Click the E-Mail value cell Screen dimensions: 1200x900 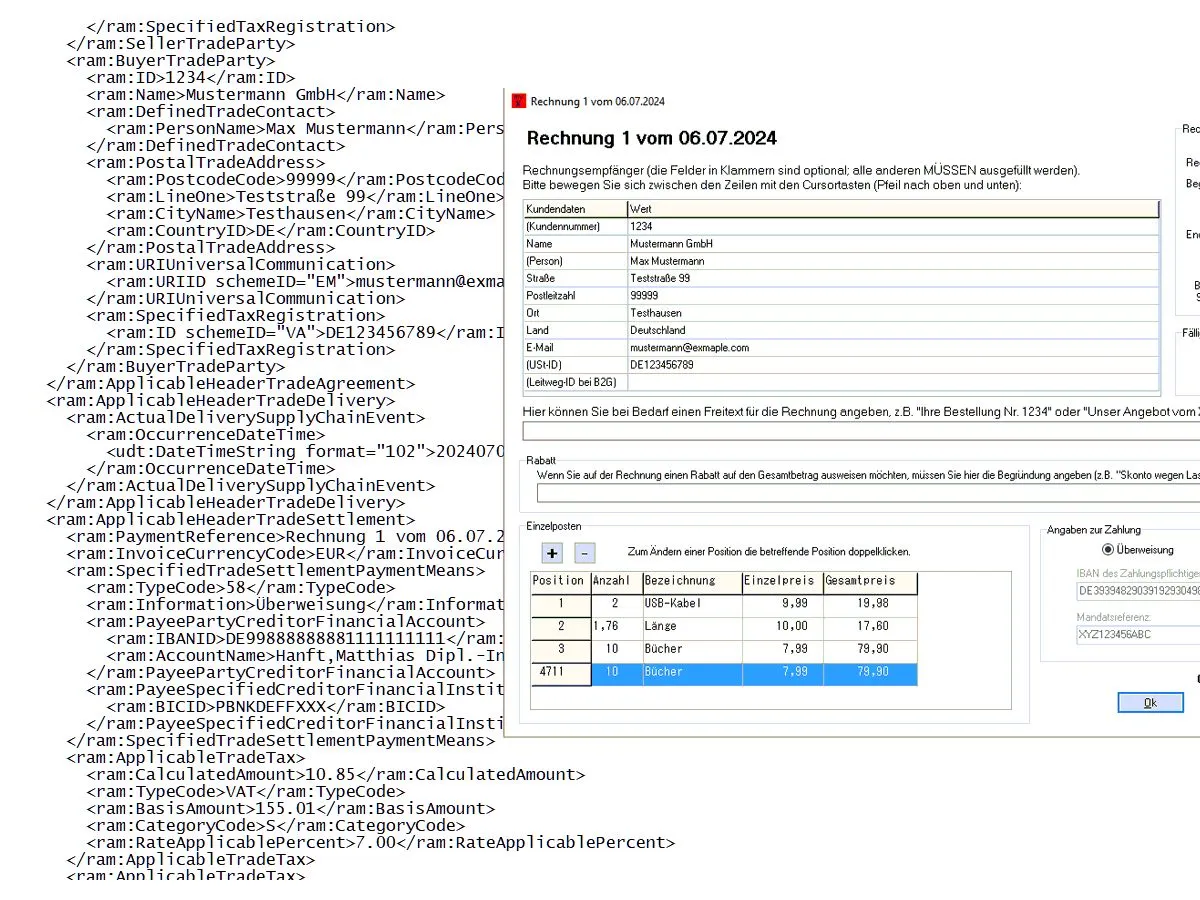(892, 348)
